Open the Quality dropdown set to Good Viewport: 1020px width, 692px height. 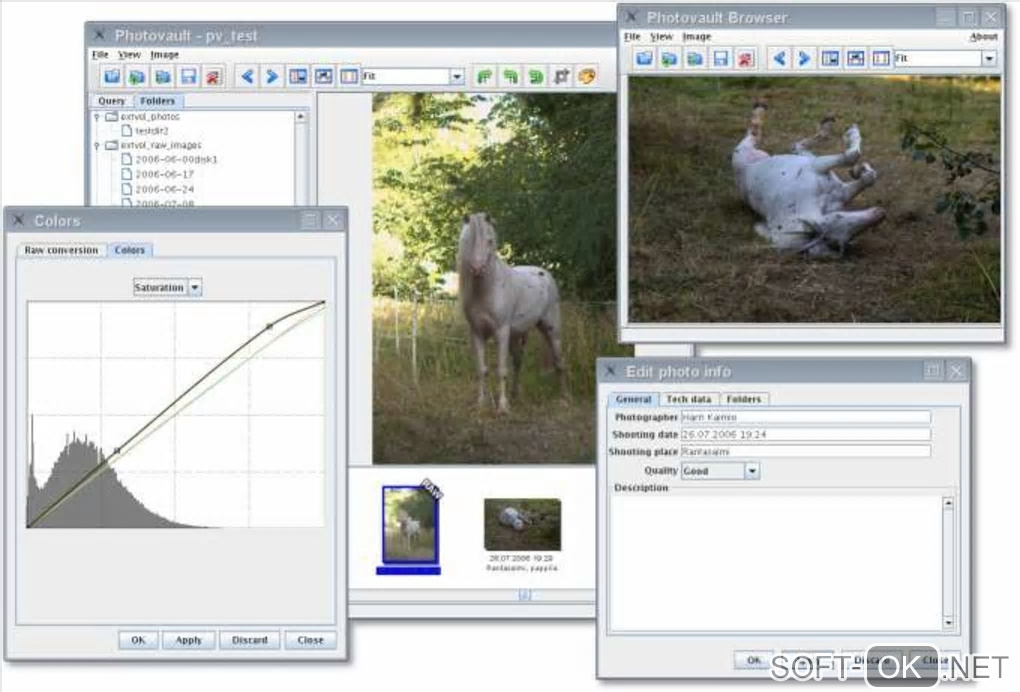pyautogui.click(x=752, y=470)
